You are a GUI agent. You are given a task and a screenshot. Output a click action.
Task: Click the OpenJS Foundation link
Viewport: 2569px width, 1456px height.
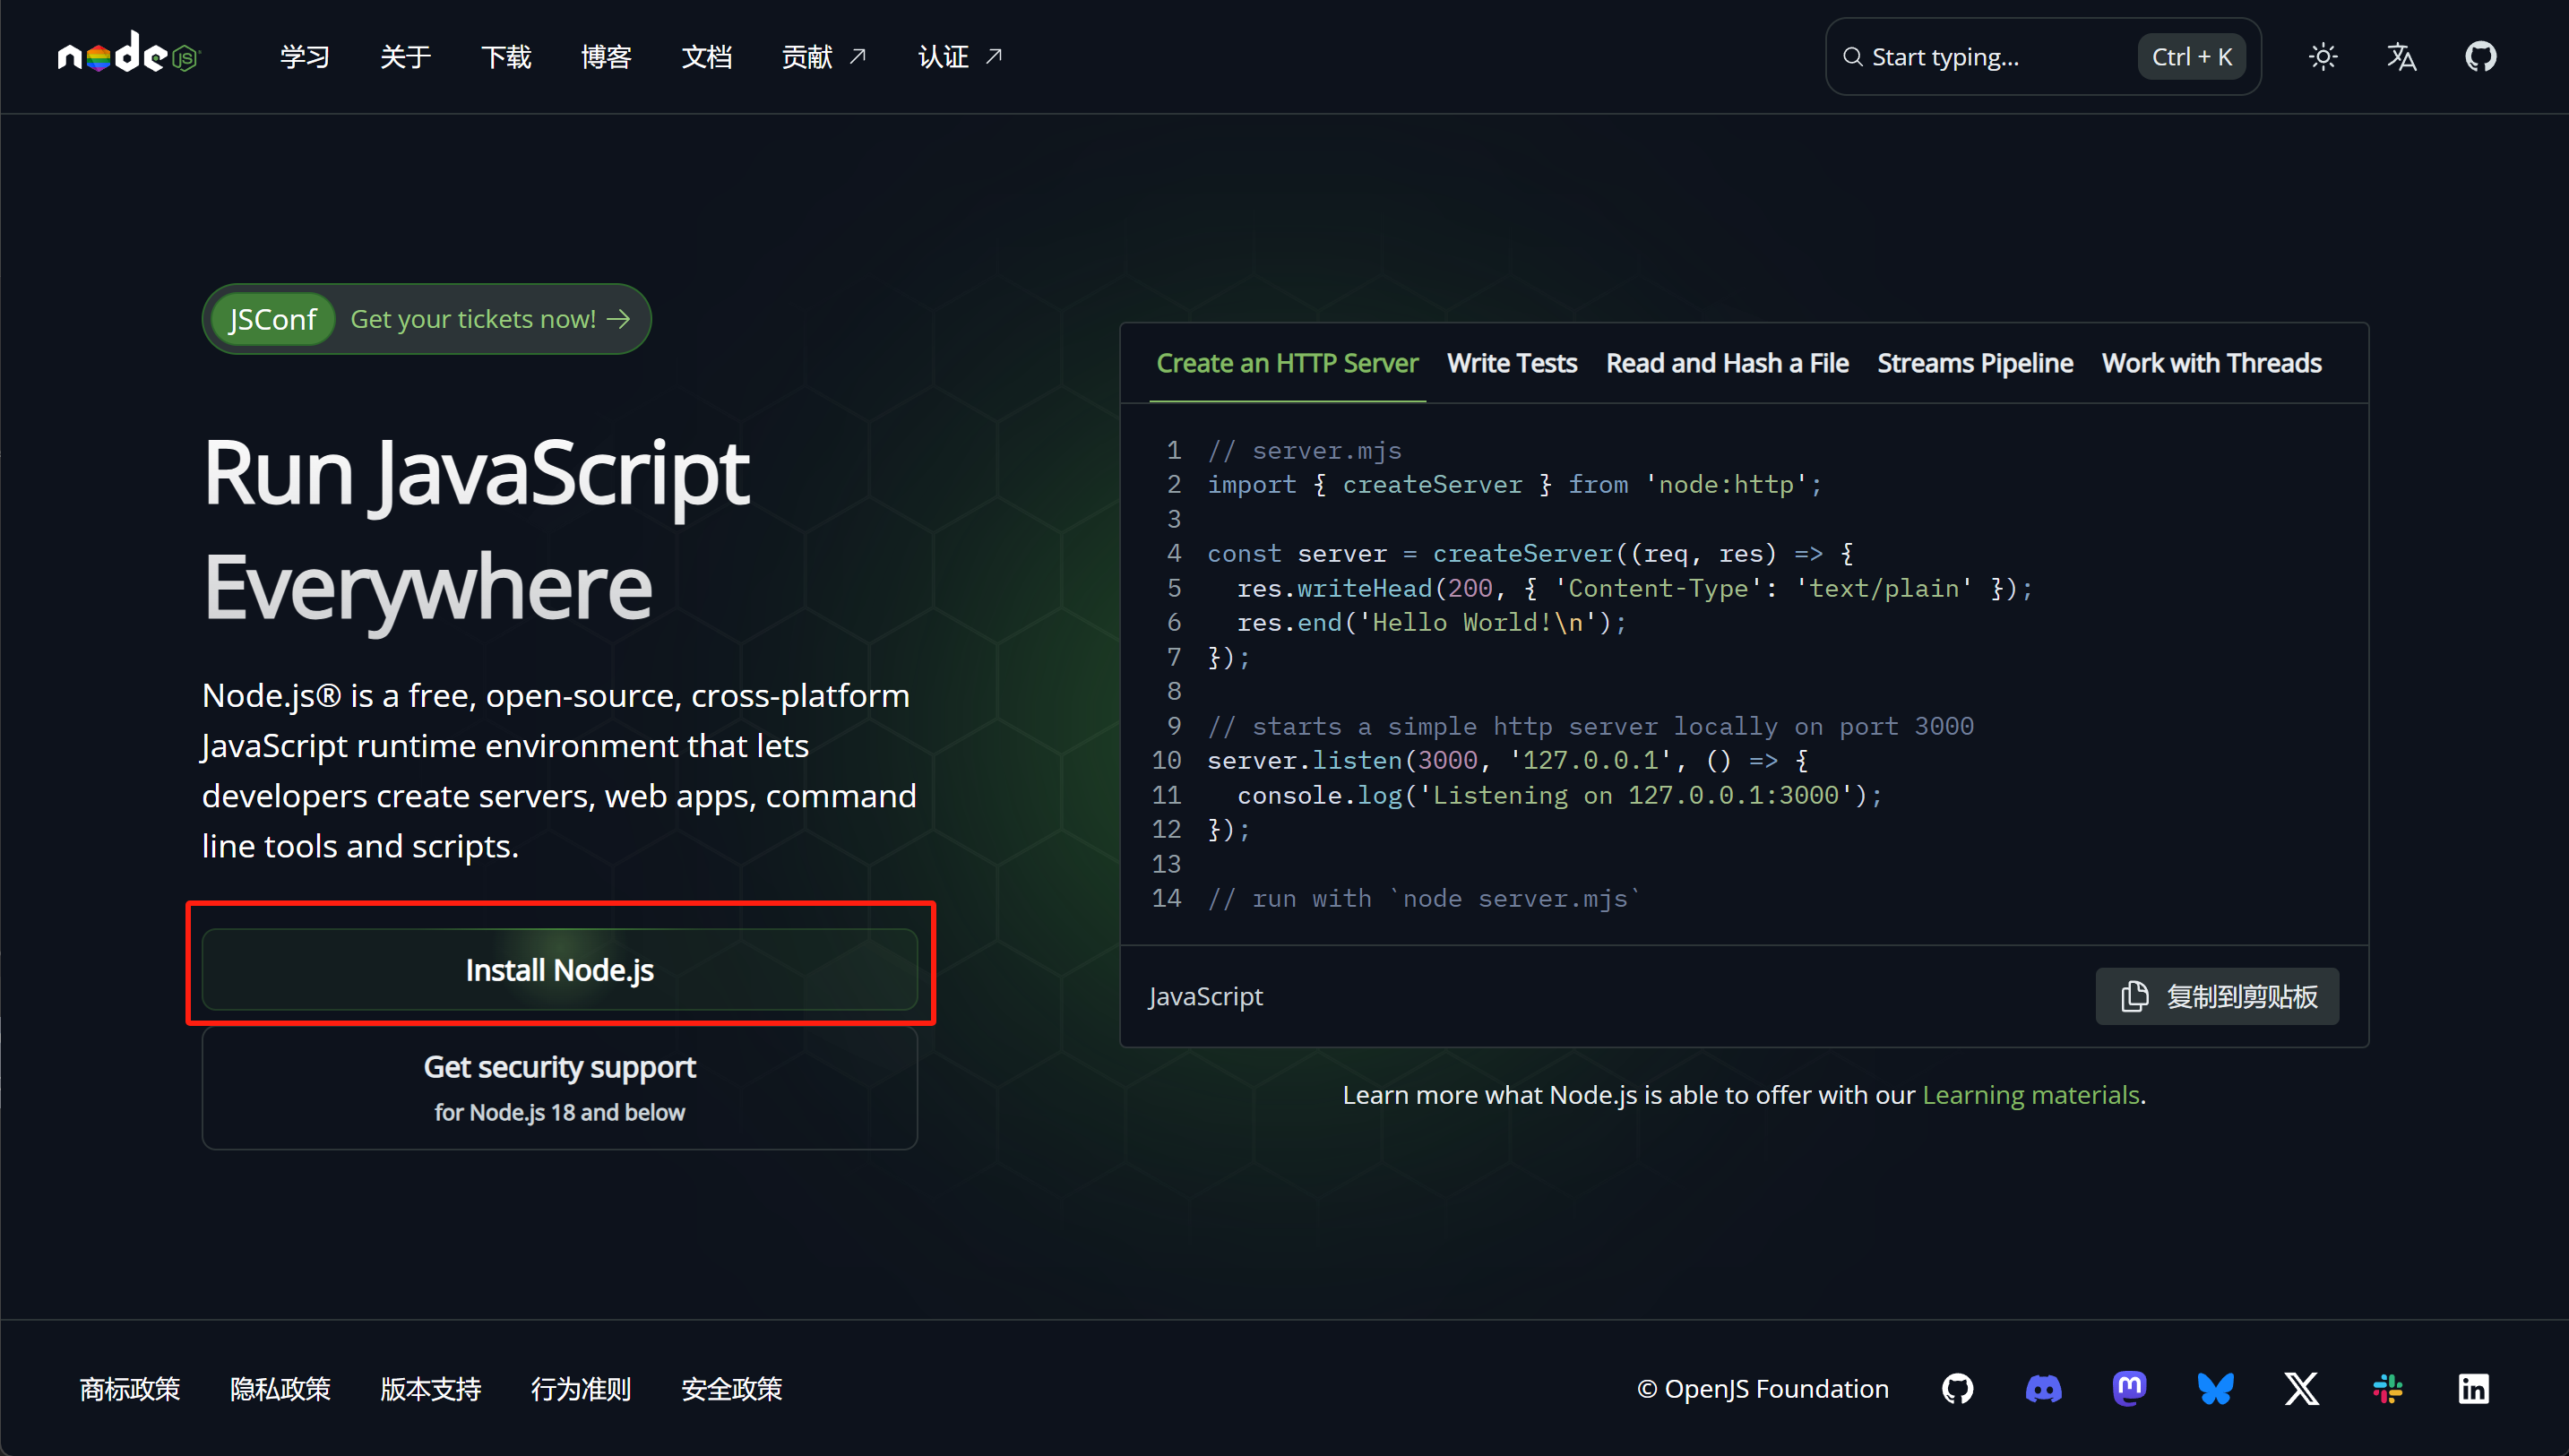(x=1763, y=1389)
